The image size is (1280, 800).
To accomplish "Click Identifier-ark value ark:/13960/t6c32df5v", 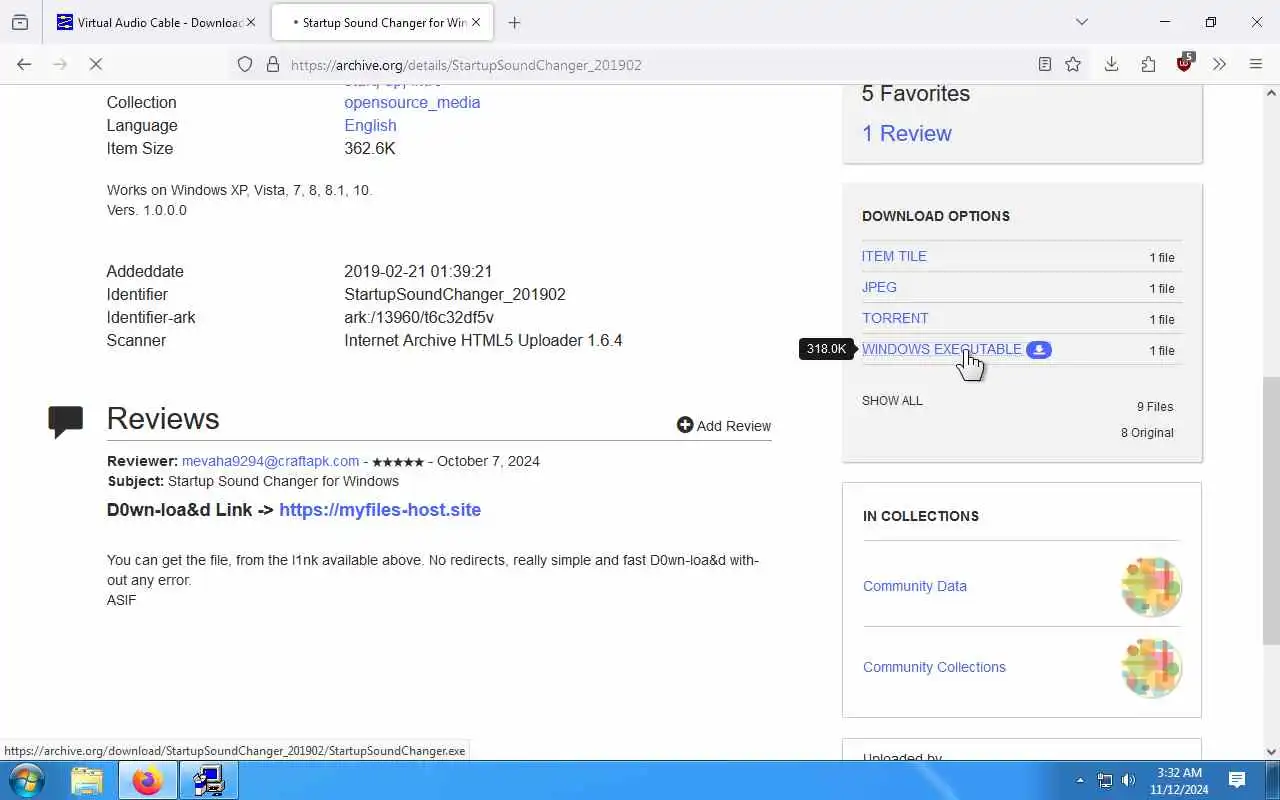I will click(x=419, y=317).
